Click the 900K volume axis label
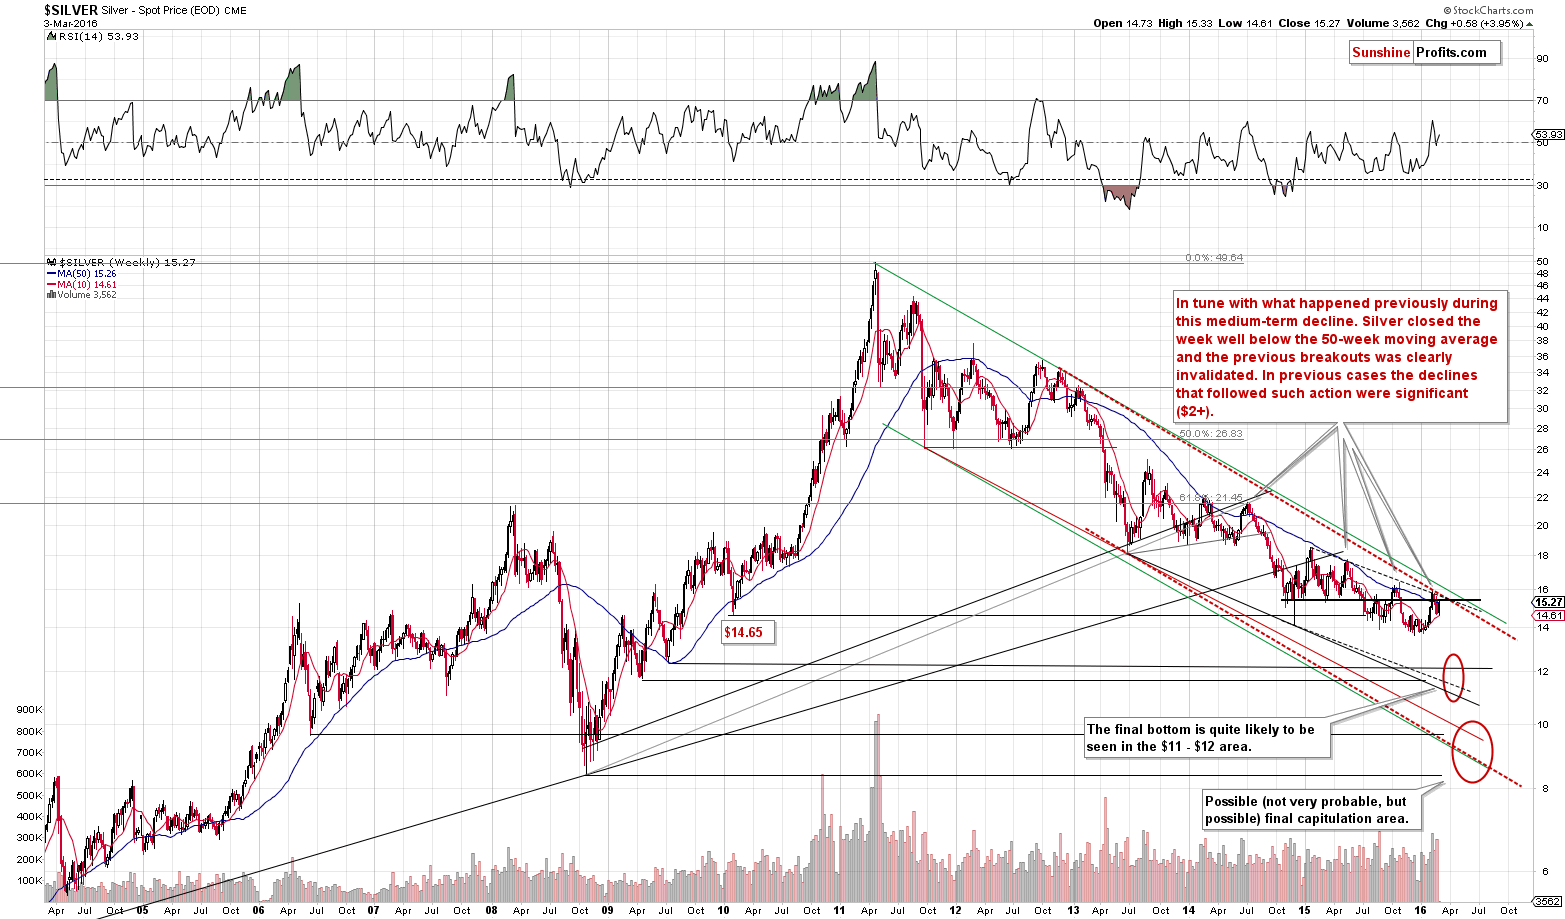This screenshot has width=1565, height=919. [30, 710]
